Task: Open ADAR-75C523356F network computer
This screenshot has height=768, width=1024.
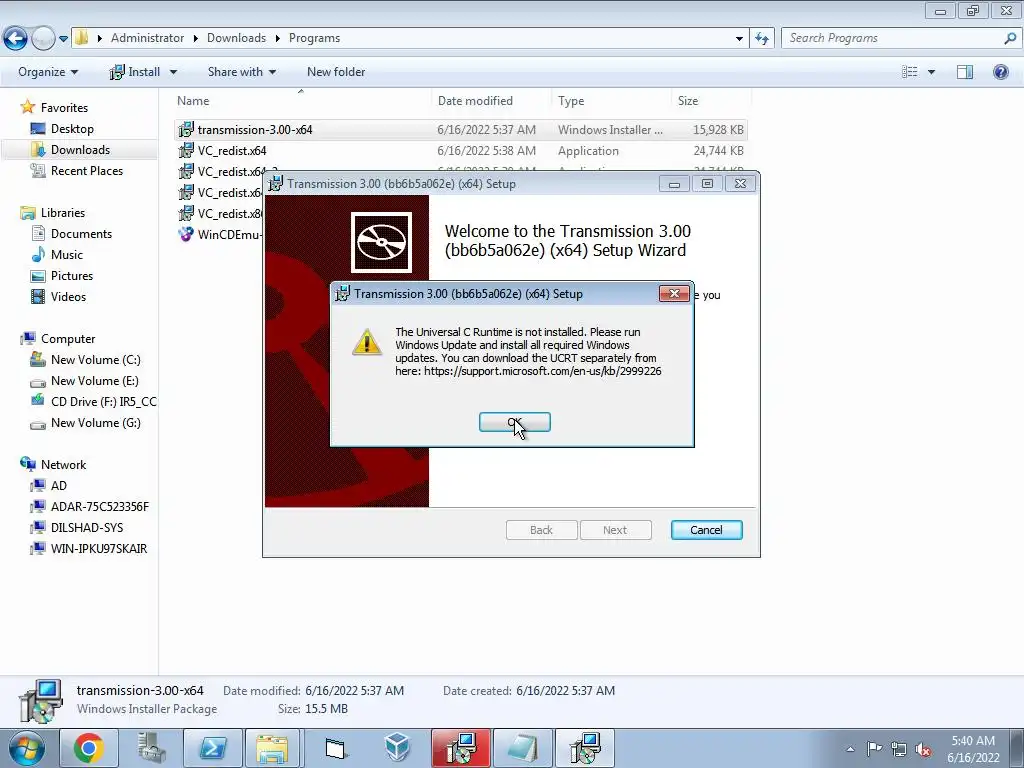Action: pos(99,507)
